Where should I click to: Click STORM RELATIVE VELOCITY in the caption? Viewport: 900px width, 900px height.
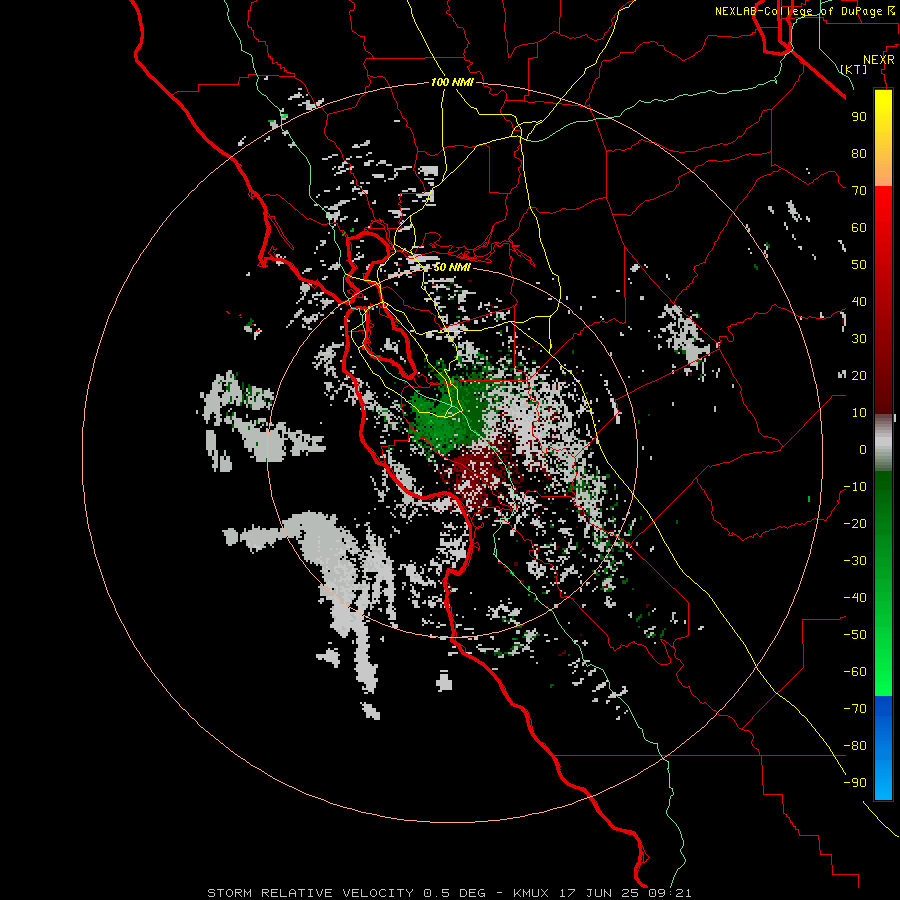(310, 893)
